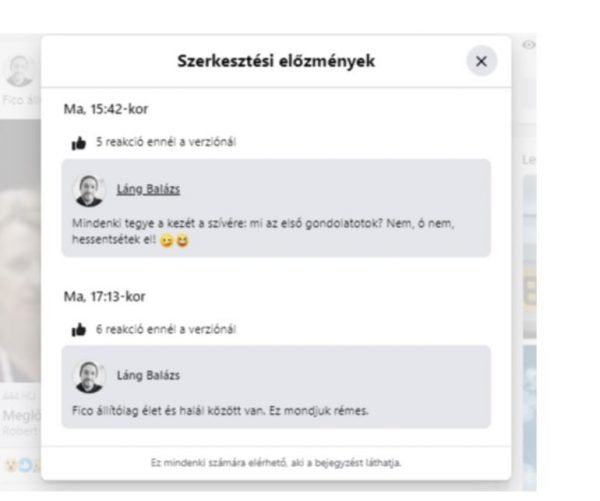This screenshot has width=600, height=501.
Task: Click the thumbs-up icon beside 6 reakció
Action: click(x=79, y=330)
